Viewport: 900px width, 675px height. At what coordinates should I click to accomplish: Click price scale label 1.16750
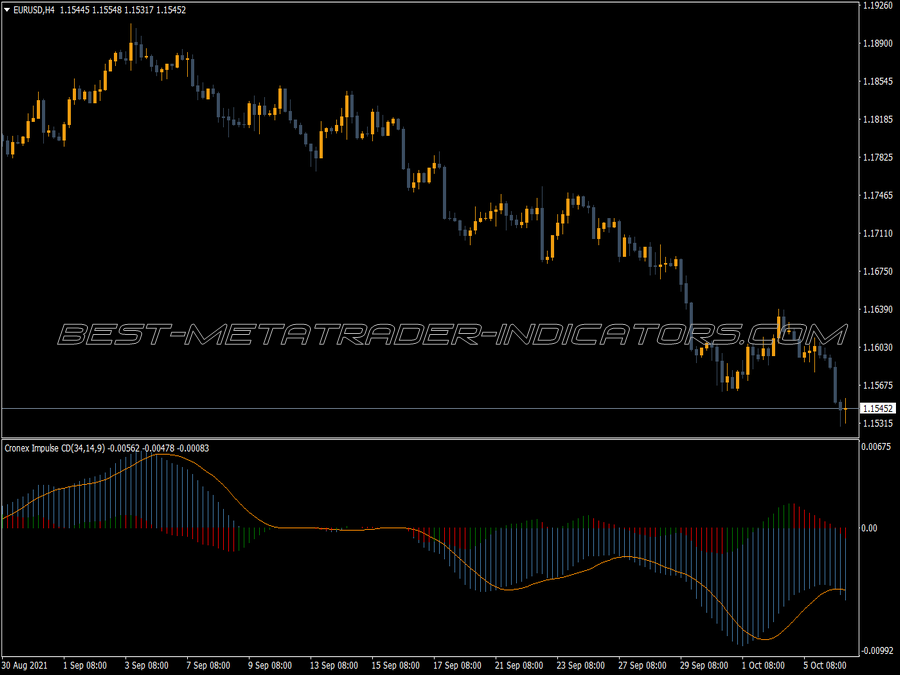coord(878,271)
